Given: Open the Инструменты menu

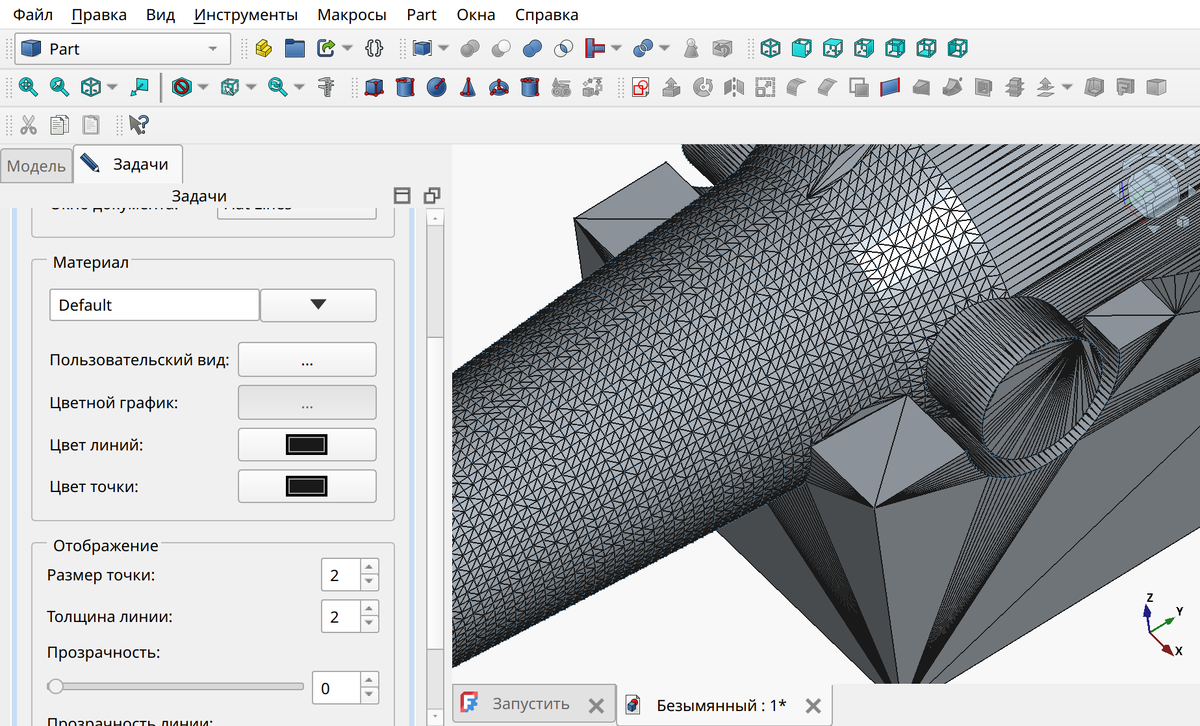Looking at the screenshot, I should click(x=246, y=15).
